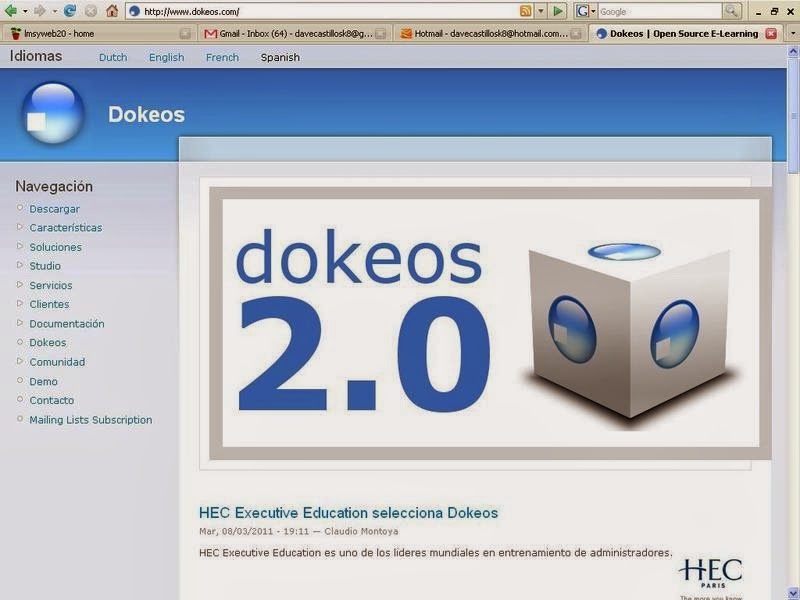800x600 pixels.
Task: Click the page scrollbar down arrow
Action: pyautogui.click(x=793, y=593)
